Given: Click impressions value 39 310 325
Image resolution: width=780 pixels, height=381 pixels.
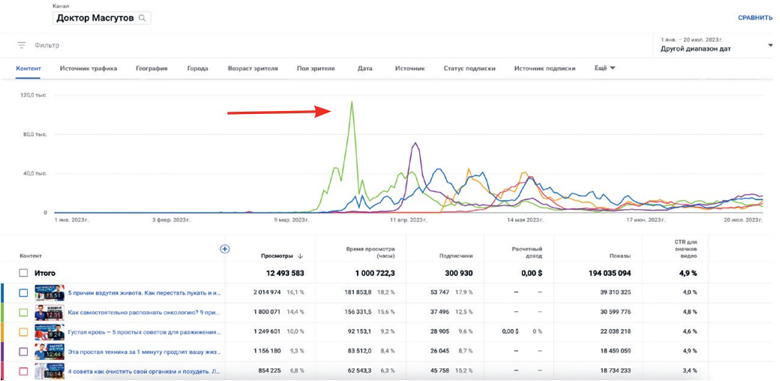Looking at the screenshot, I should point(614,293).
